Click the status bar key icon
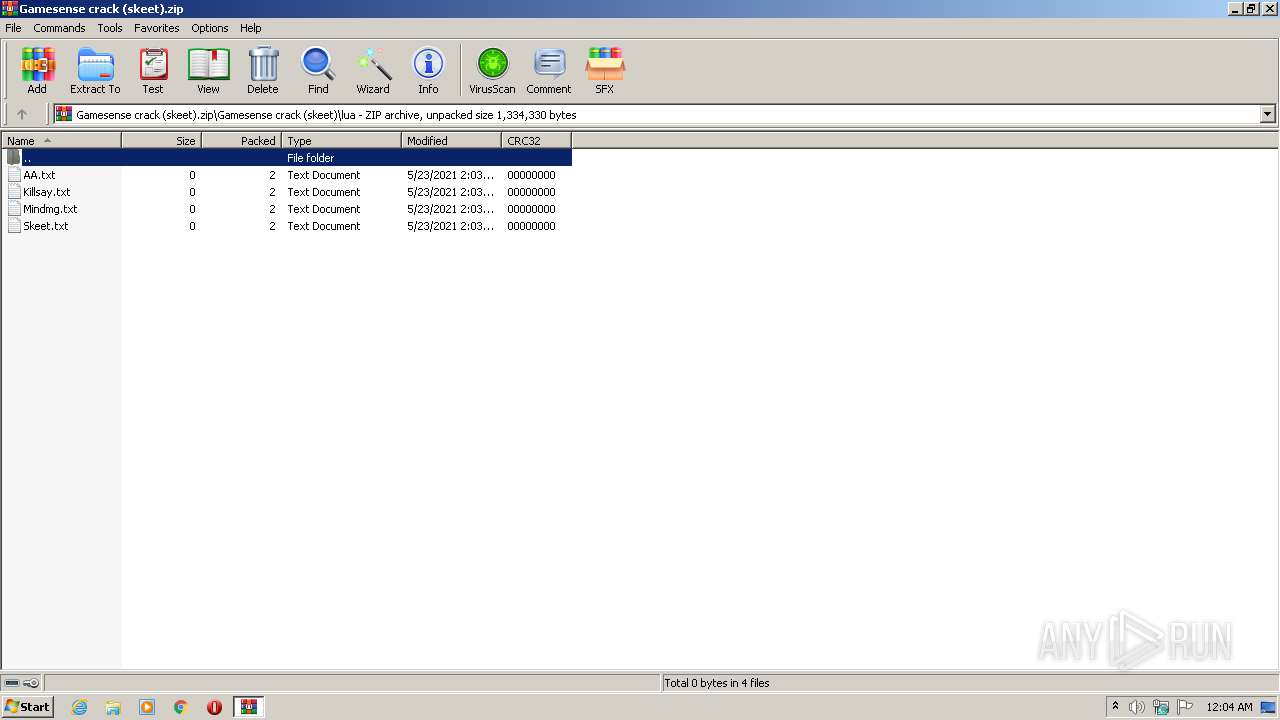This screenshot has height=720, width=1280. click(x=31, y=683)
